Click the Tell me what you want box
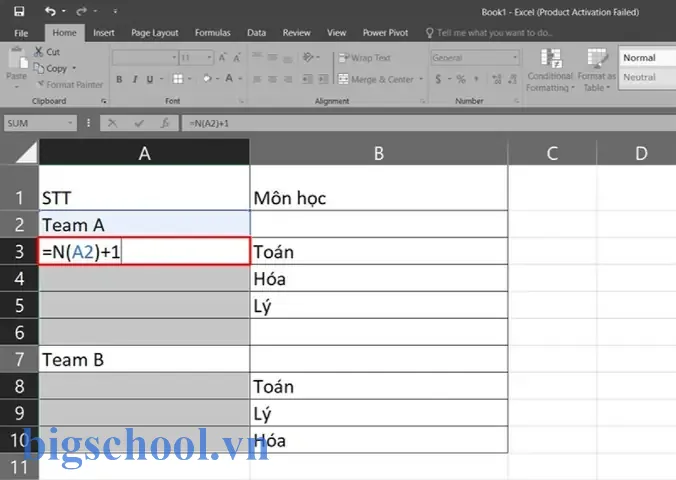This screenshot has width=676, height=480. click(x=489, y=33)
